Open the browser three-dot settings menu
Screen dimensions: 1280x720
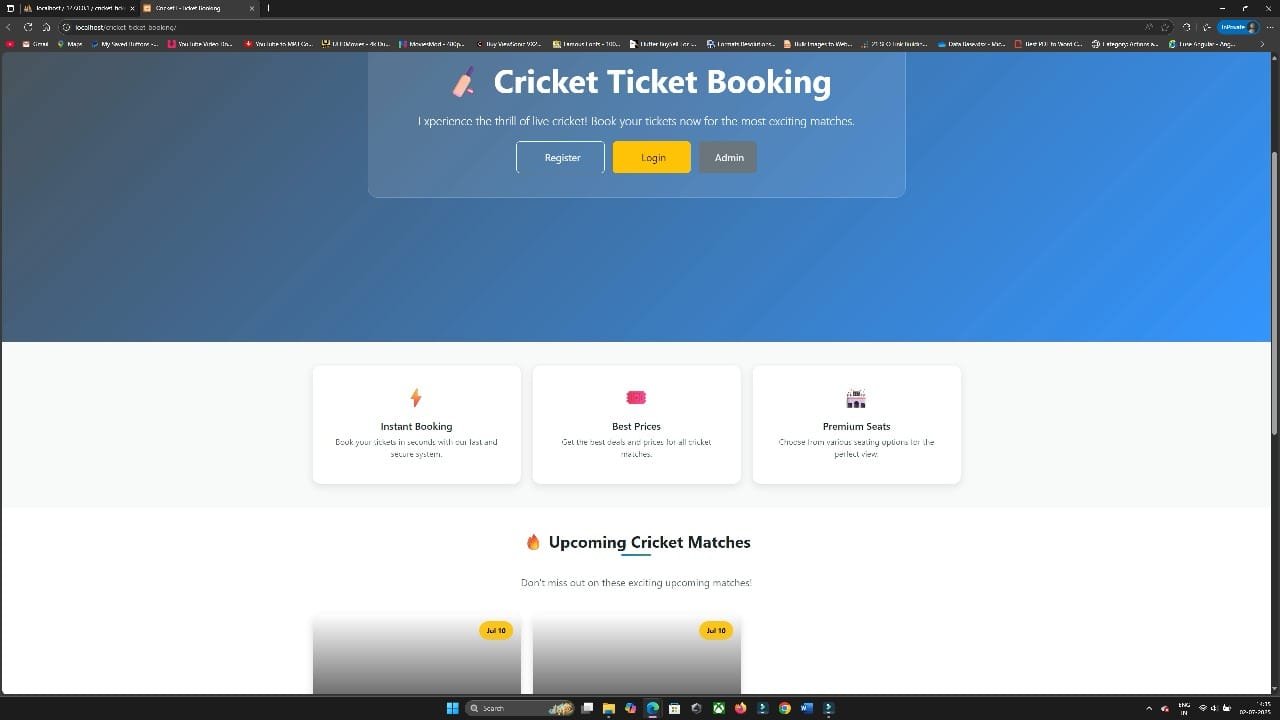[x=1270, y=27]
